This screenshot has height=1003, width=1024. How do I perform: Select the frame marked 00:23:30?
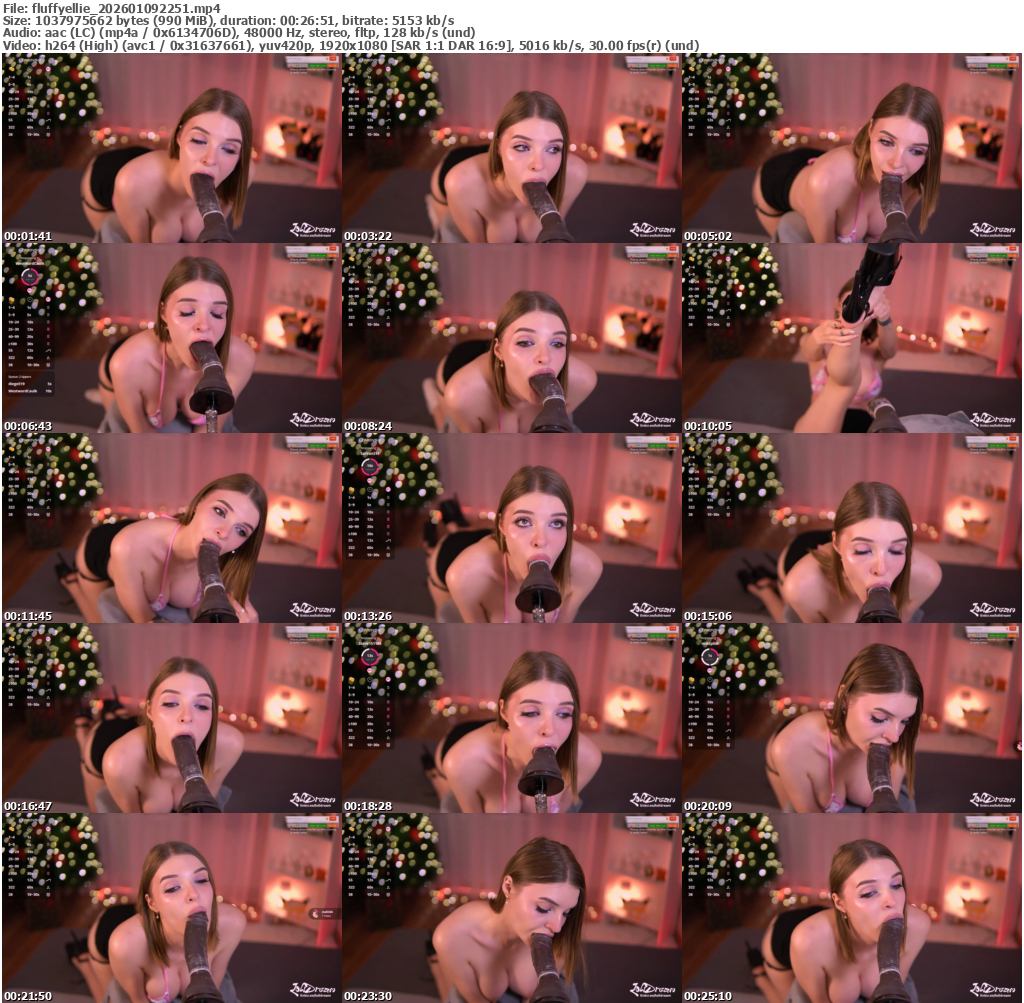[x=511, y=908]
